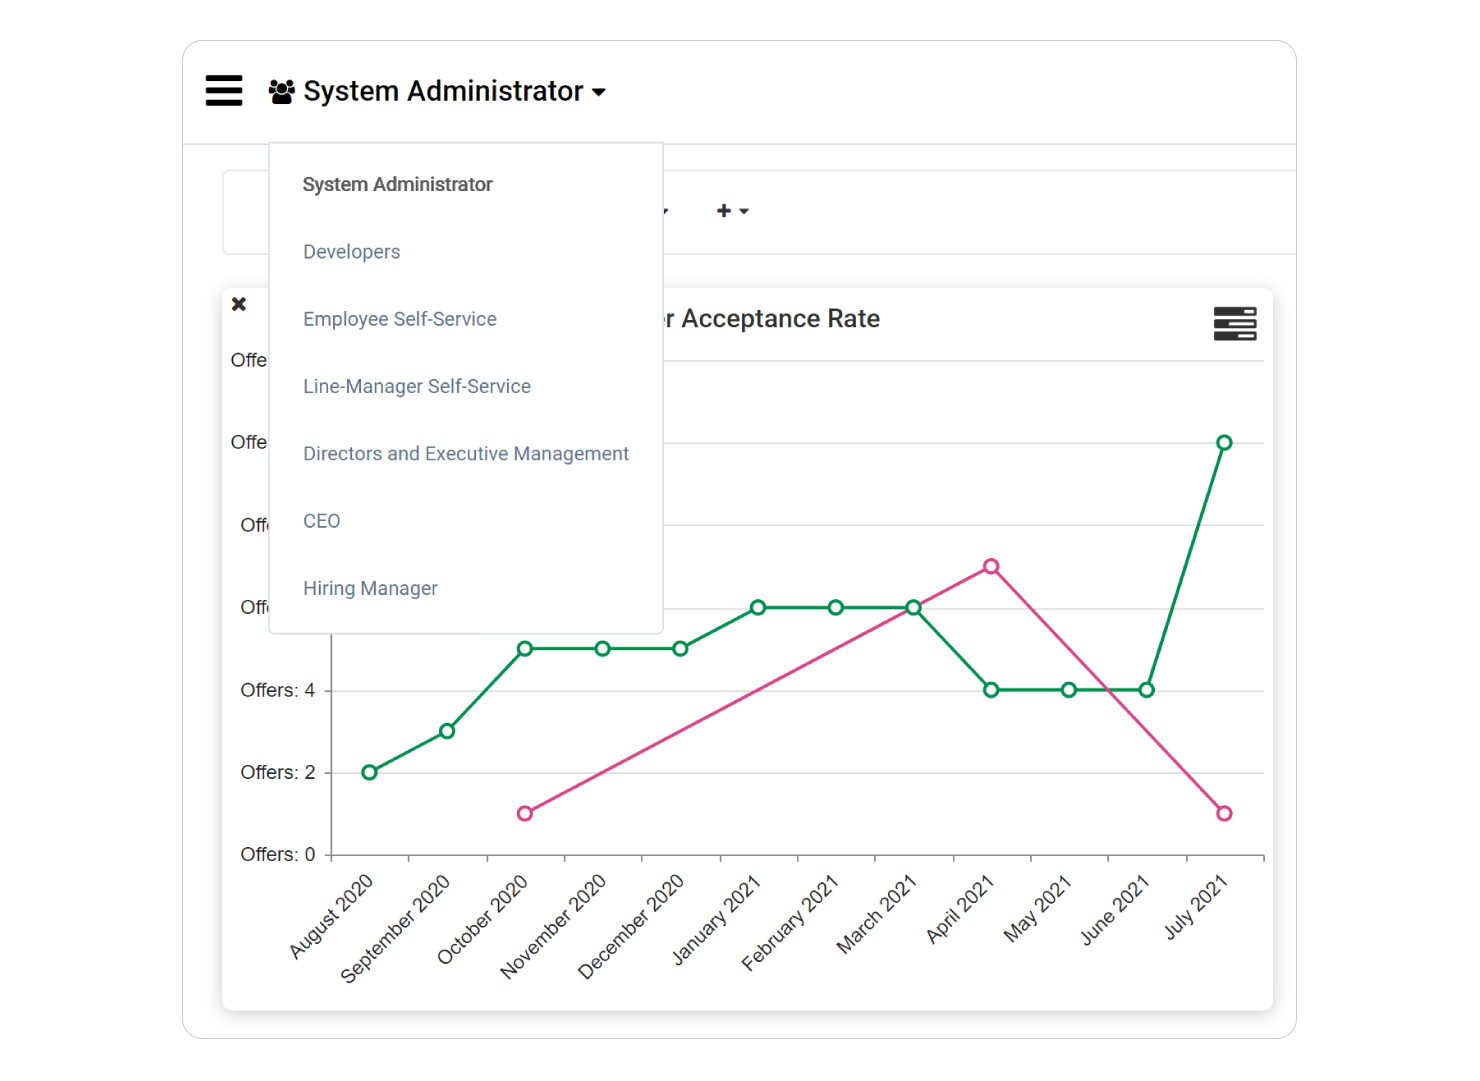Click the green data point for December 2020
This screenshot has width=1480, height=1081.
680,649
